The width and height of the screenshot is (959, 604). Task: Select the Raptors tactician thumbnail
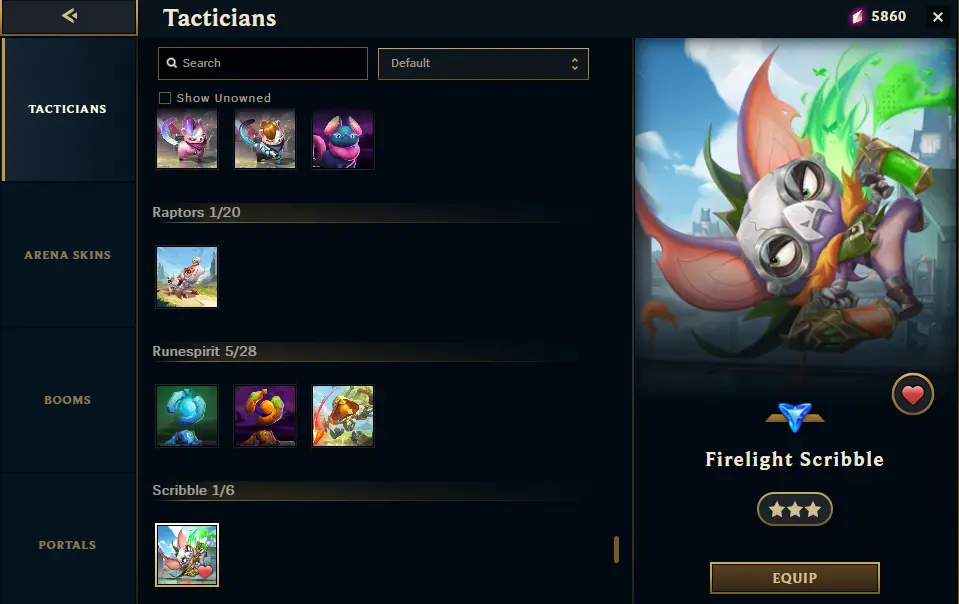[187, 277]
